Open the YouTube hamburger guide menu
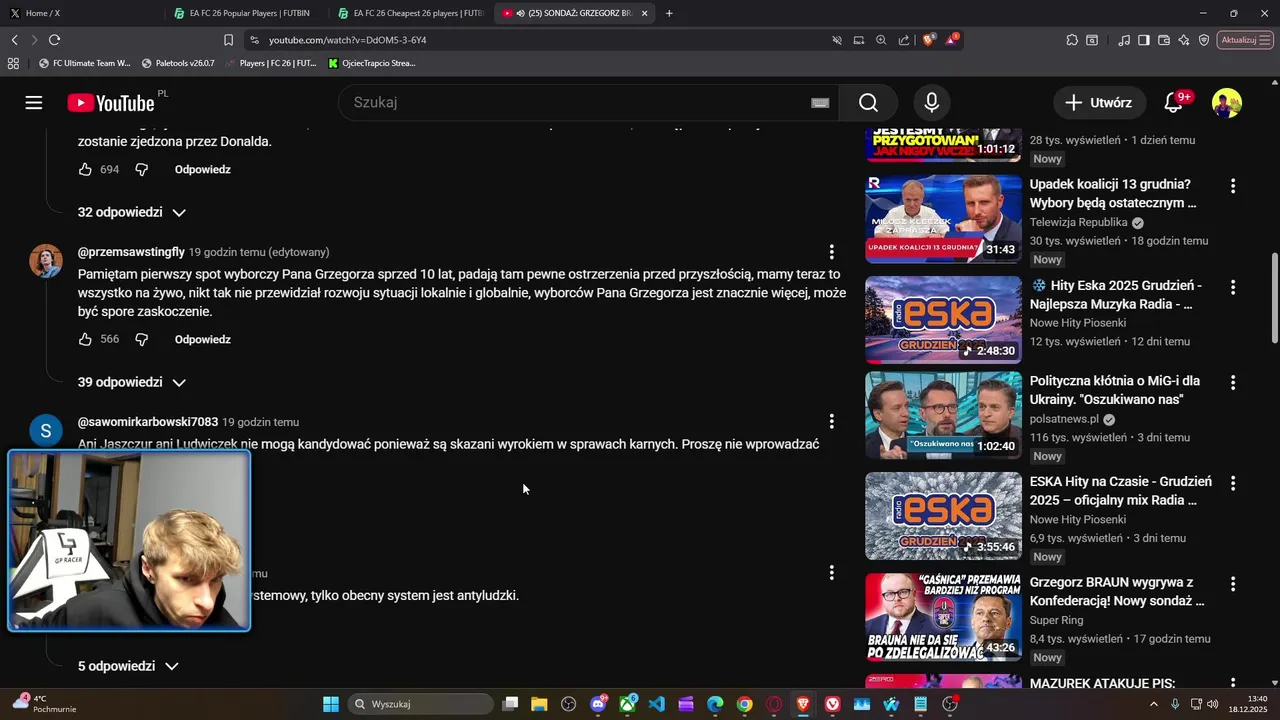This screenshot has height=720, width=1280. pyautogui.click(x=34, y=103)
